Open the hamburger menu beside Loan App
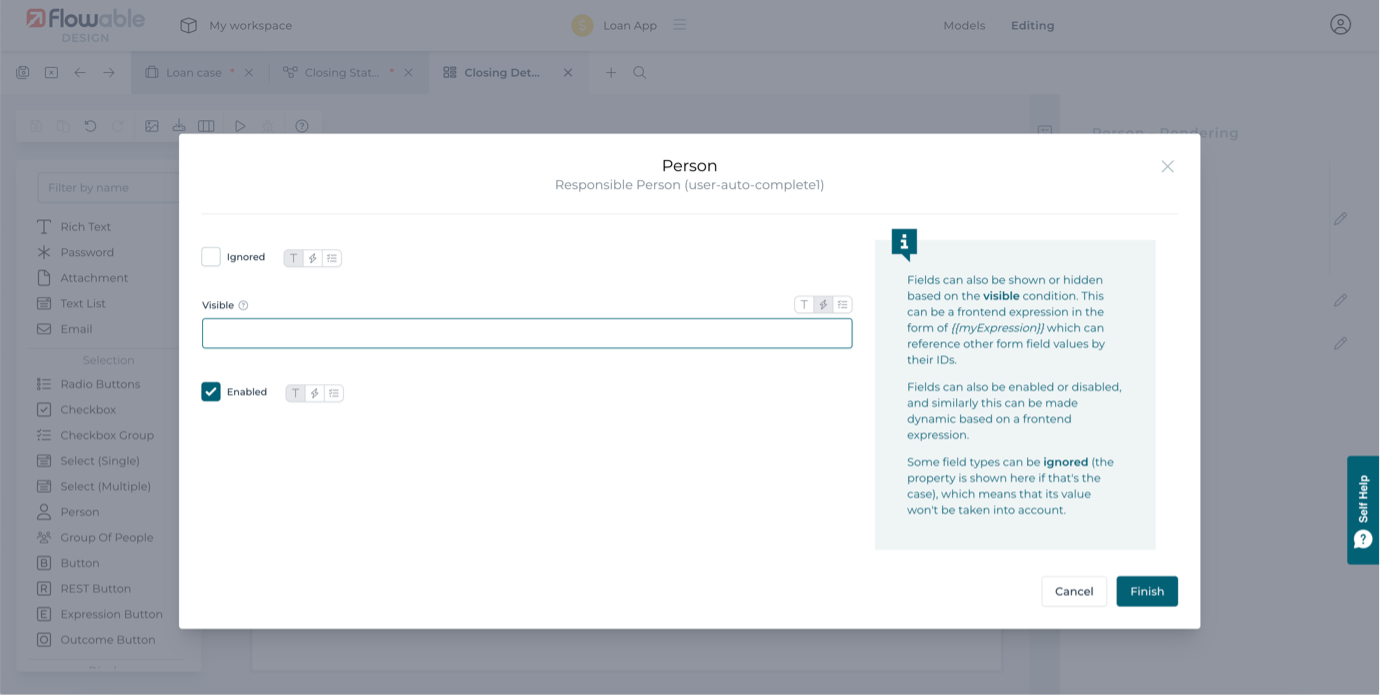 point(680,25)
